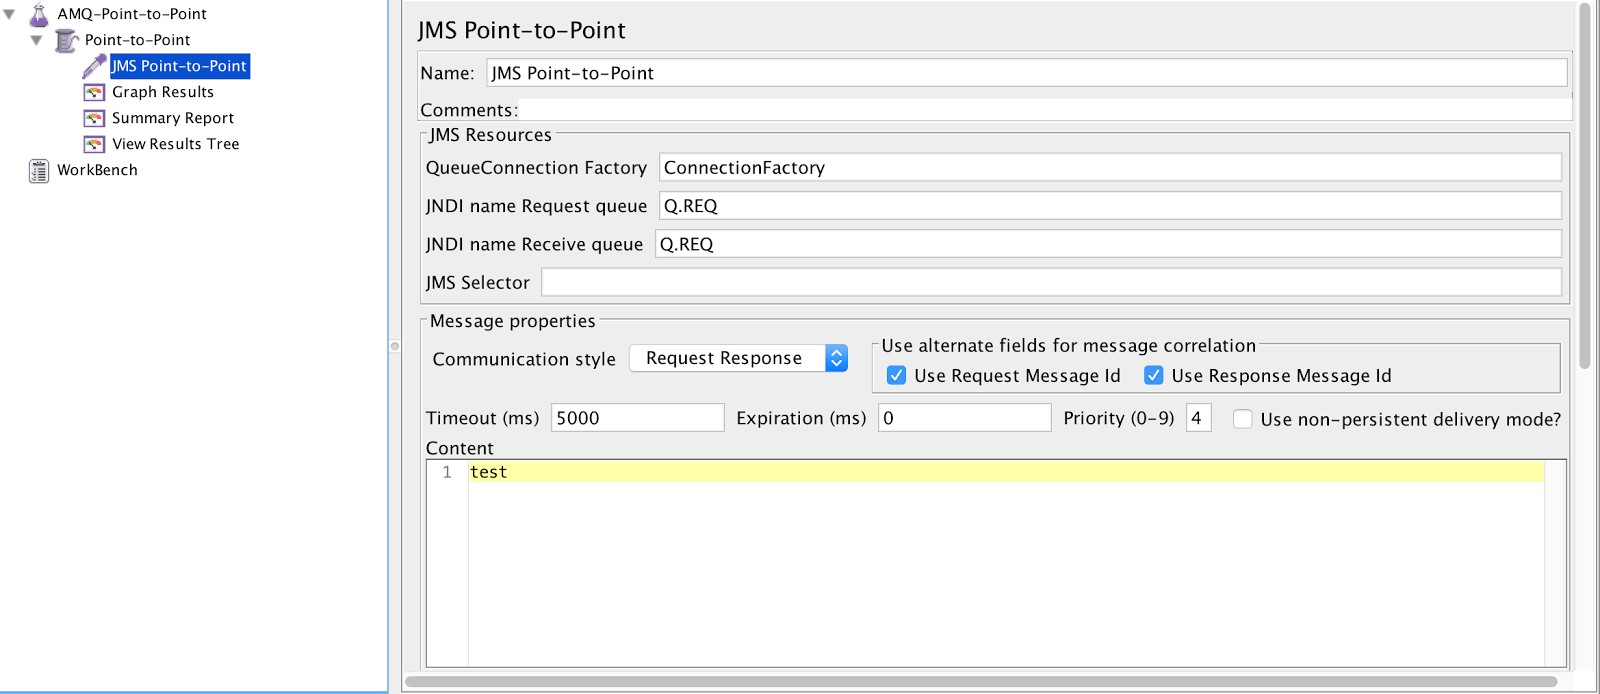Uncheck Use Response Message Id
The height and width of the screenshot is (694, 1600).
tap(1154, 376)
